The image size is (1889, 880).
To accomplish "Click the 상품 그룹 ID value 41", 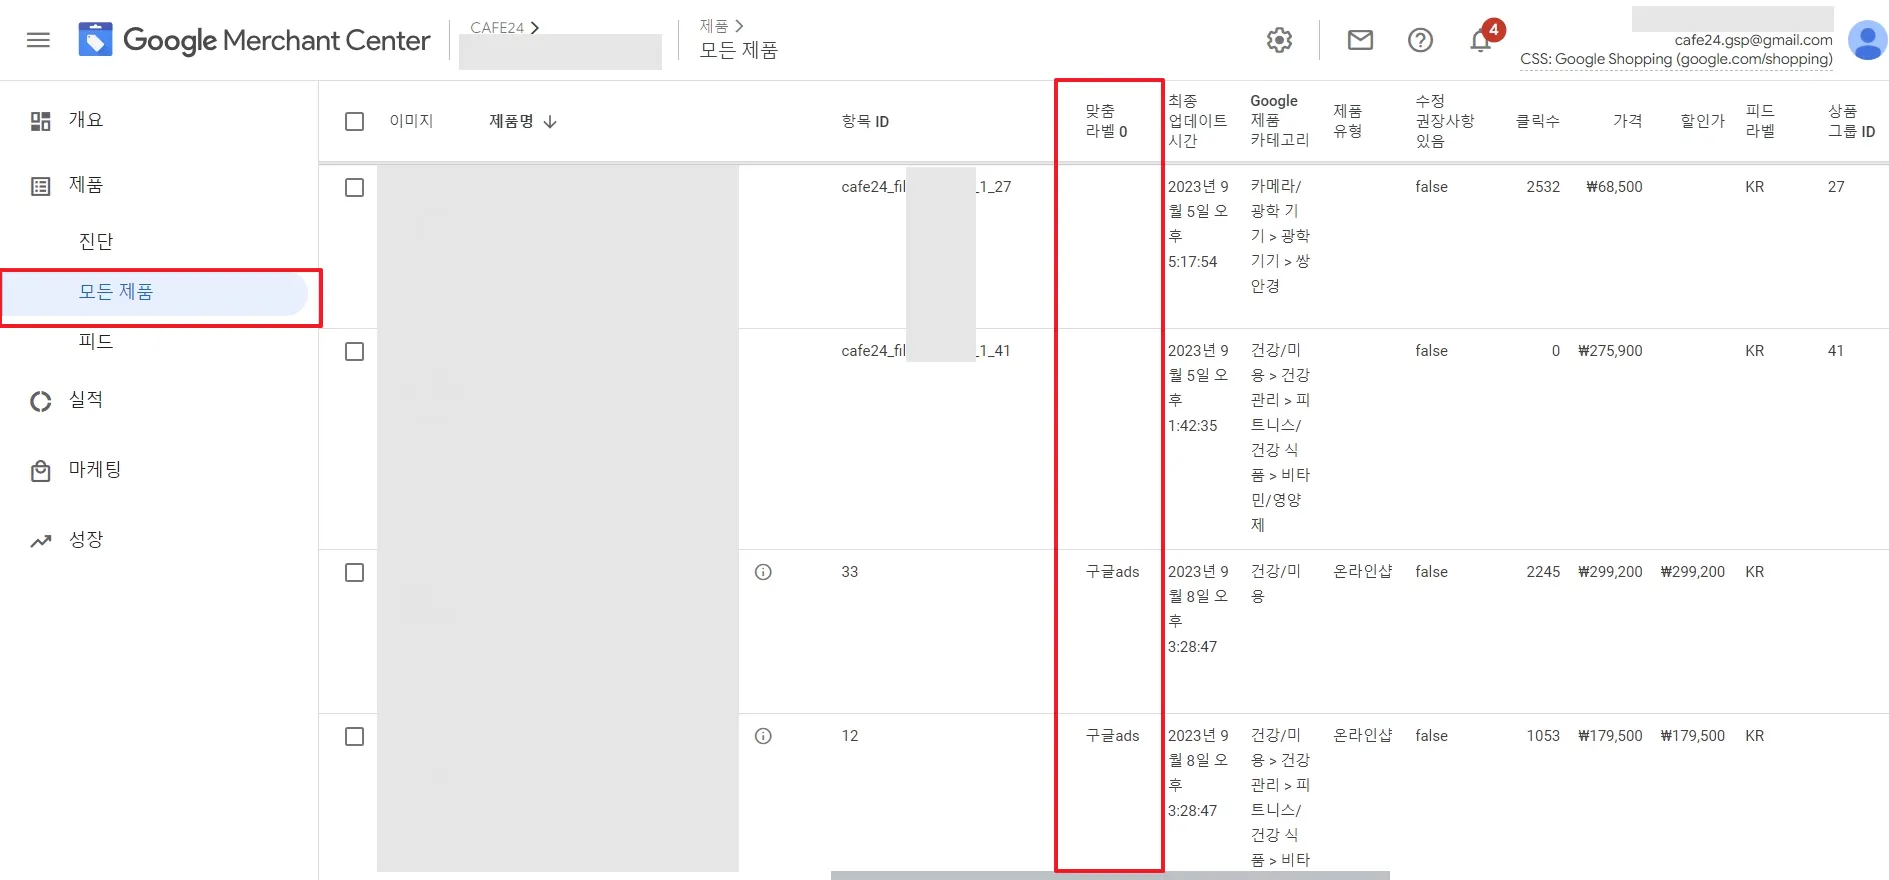I will tap(1836, 351).
